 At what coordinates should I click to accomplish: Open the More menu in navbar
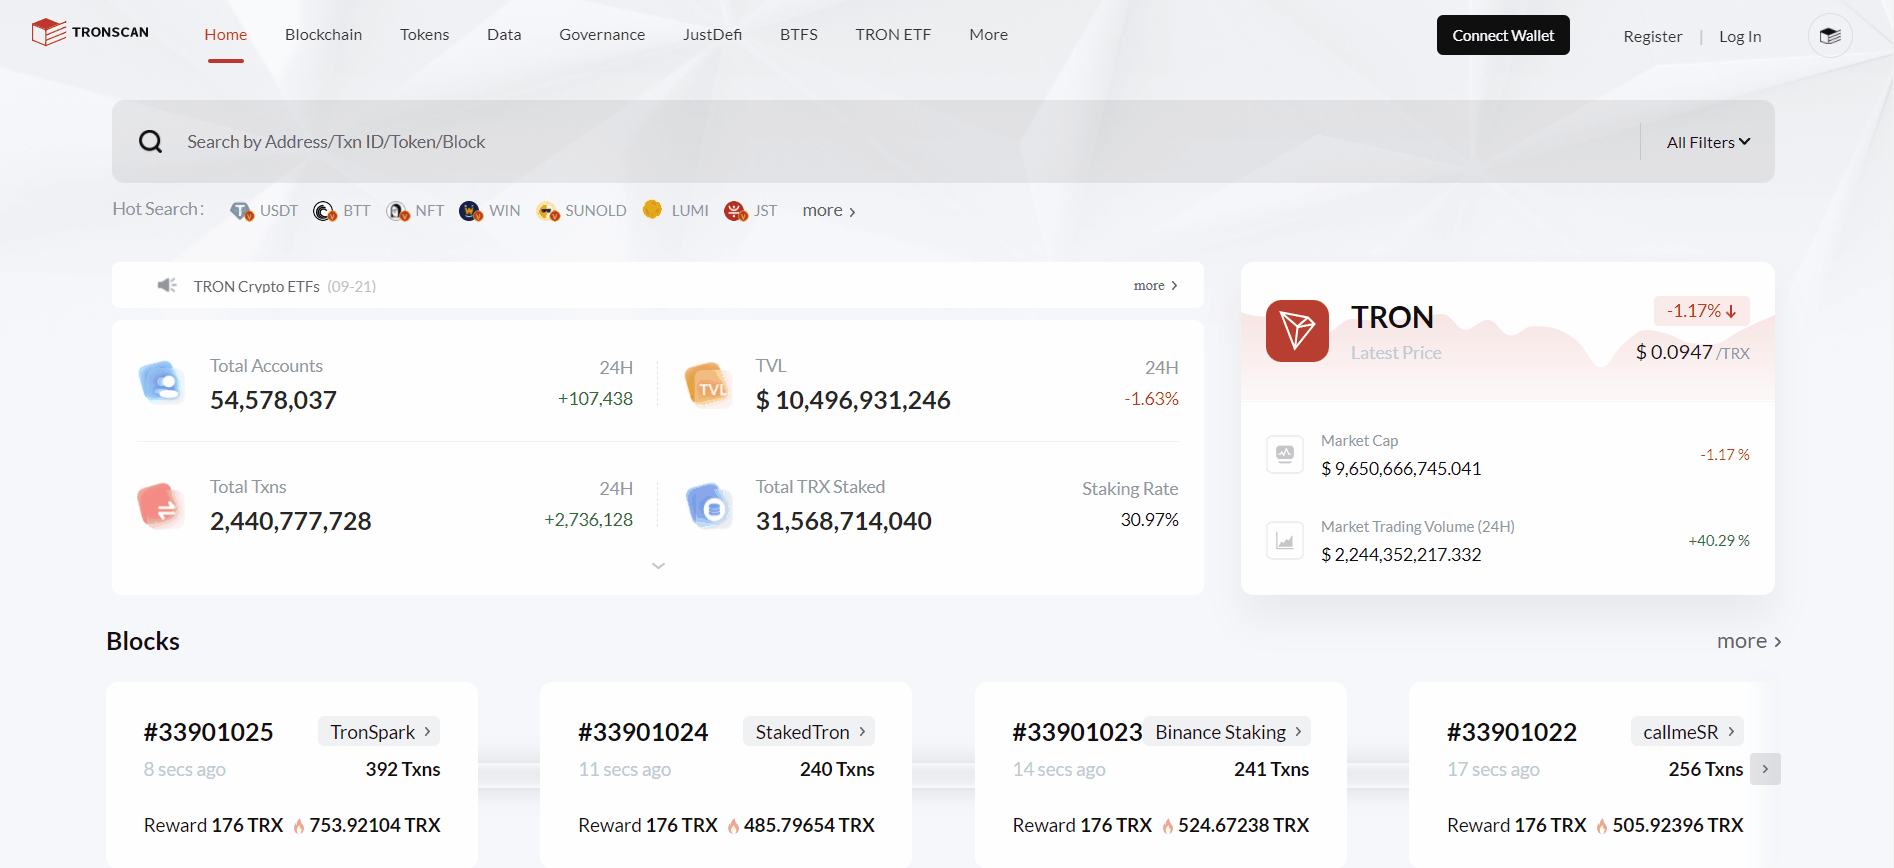point(988,35)
